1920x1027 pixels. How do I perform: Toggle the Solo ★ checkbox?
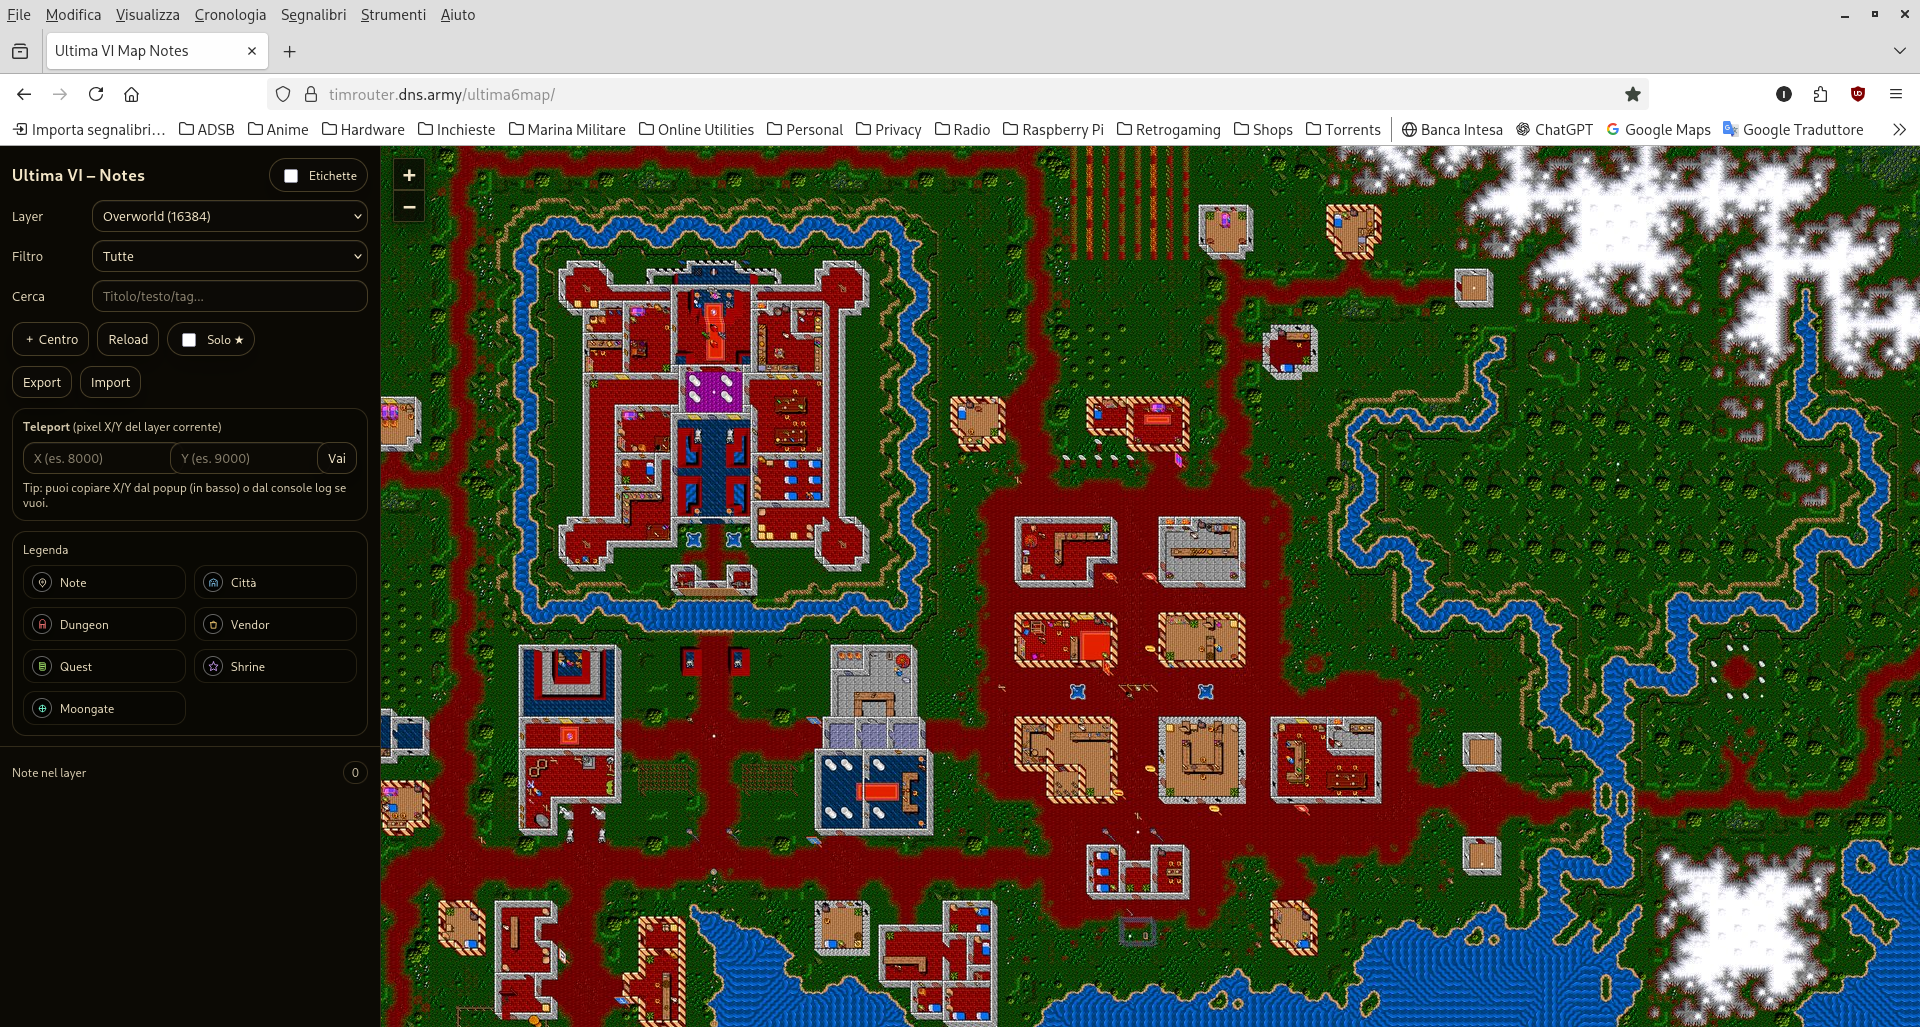pyautogui.click(x=189, y=340)
